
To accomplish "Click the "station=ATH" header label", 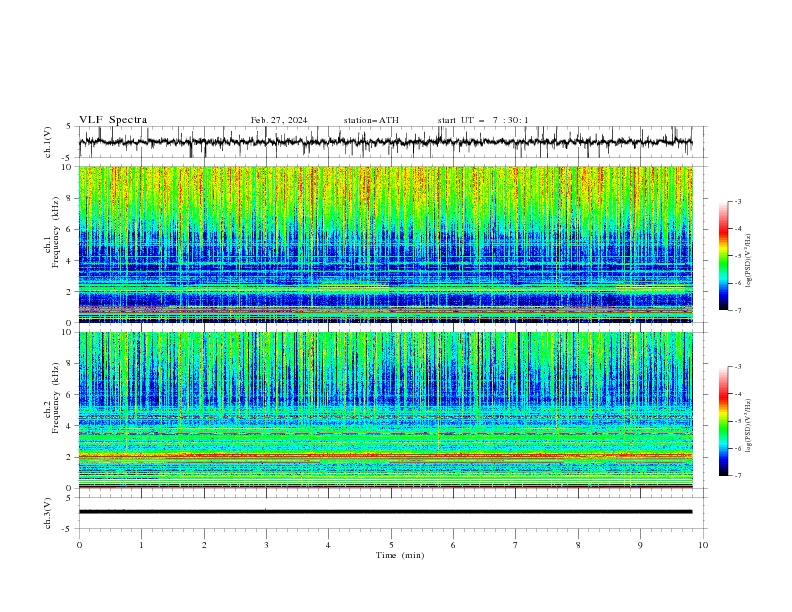I will point(371,120).
